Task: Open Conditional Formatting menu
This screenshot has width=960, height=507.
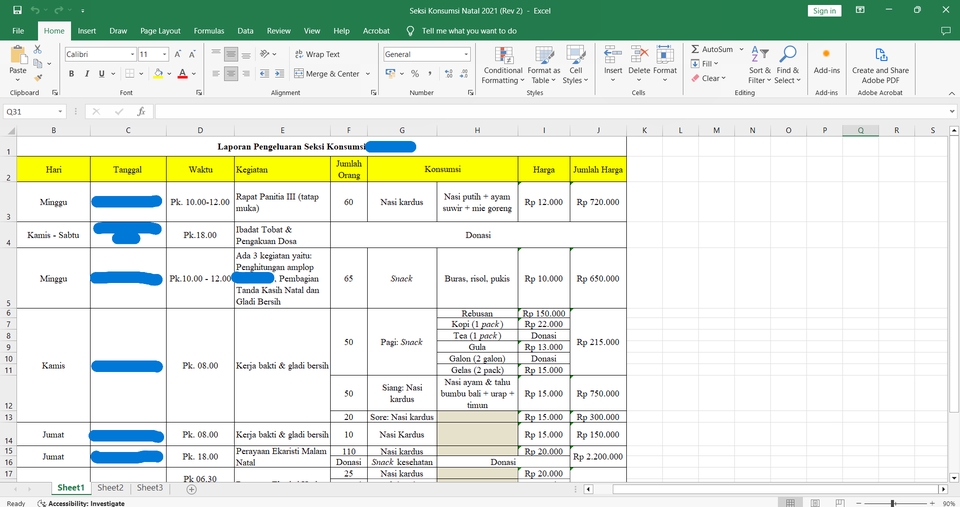Action: pos(503,65)
